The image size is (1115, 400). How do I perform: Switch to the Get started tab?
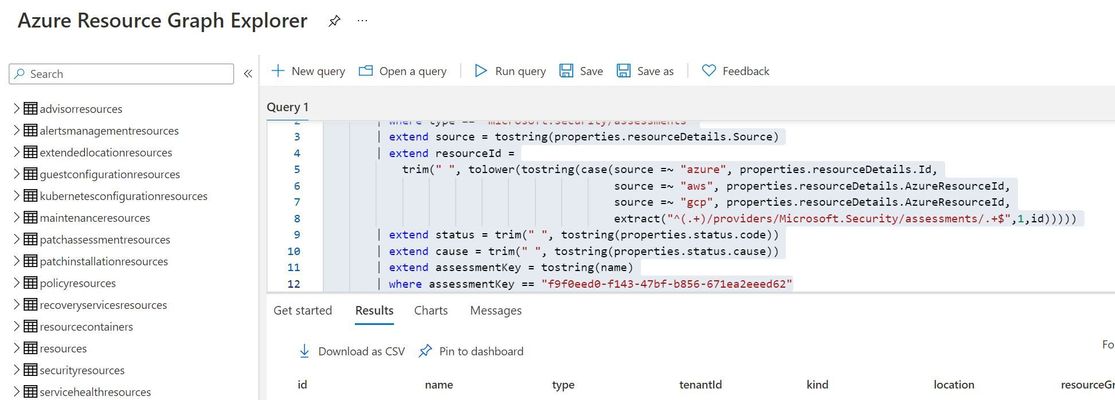(x=303, y=310)
